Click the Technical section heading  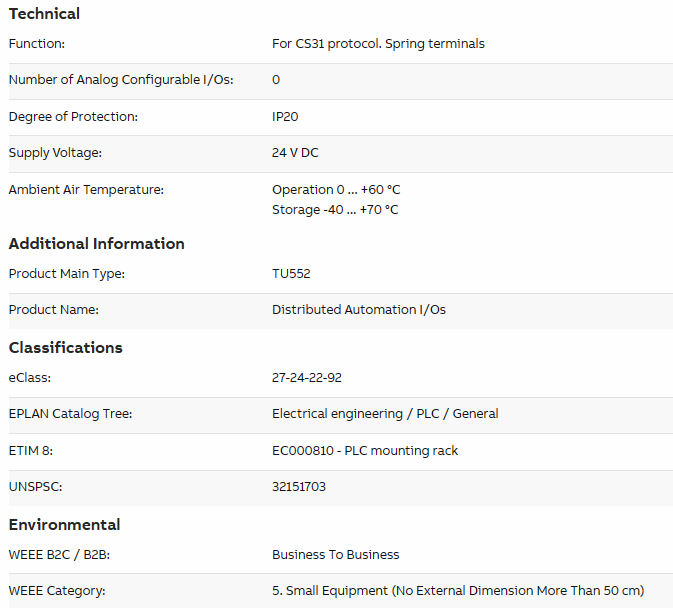(44, 14)
